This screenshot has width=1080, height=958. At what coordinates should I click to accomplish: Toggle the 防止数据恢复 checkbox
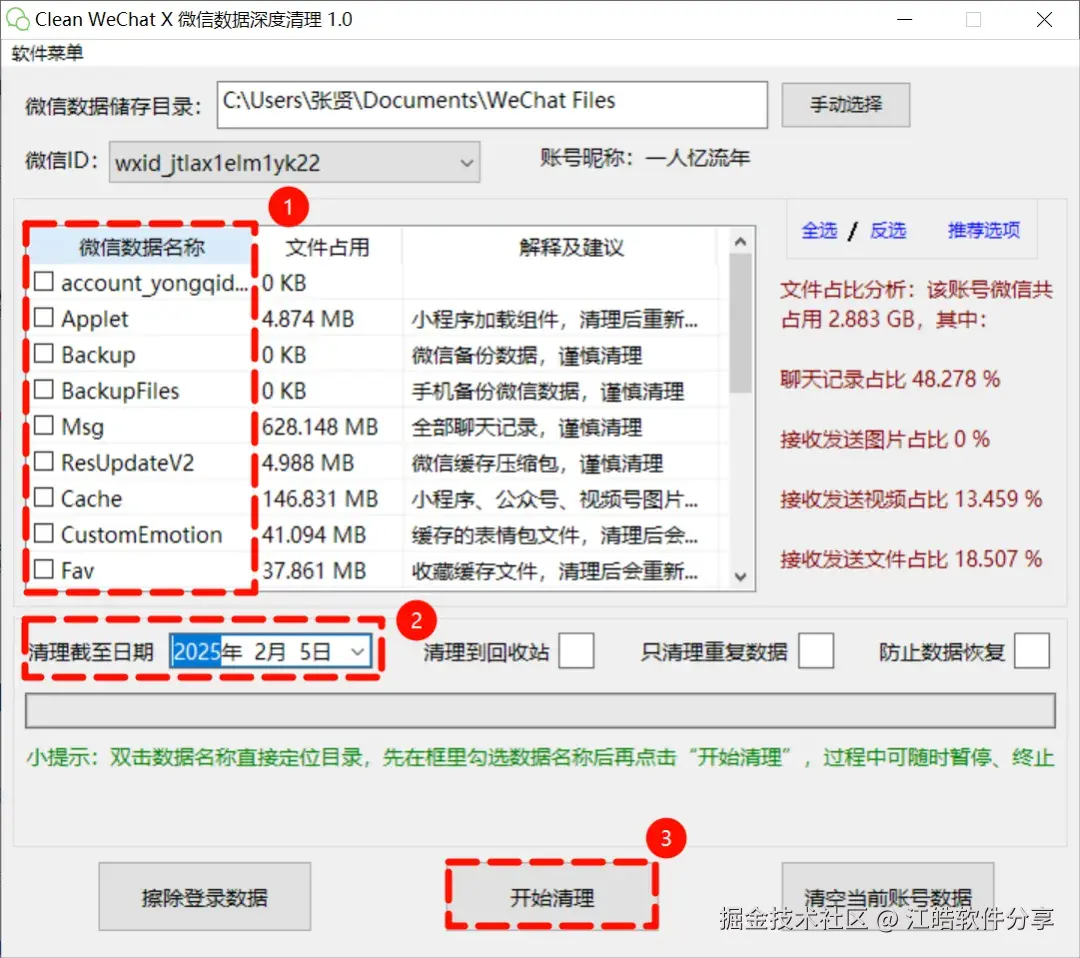(1032, 651)
